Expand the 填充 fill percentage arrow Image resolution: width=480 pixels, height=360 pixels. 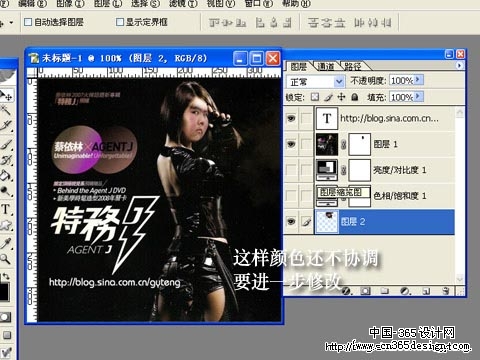click(x=419, y=97)
